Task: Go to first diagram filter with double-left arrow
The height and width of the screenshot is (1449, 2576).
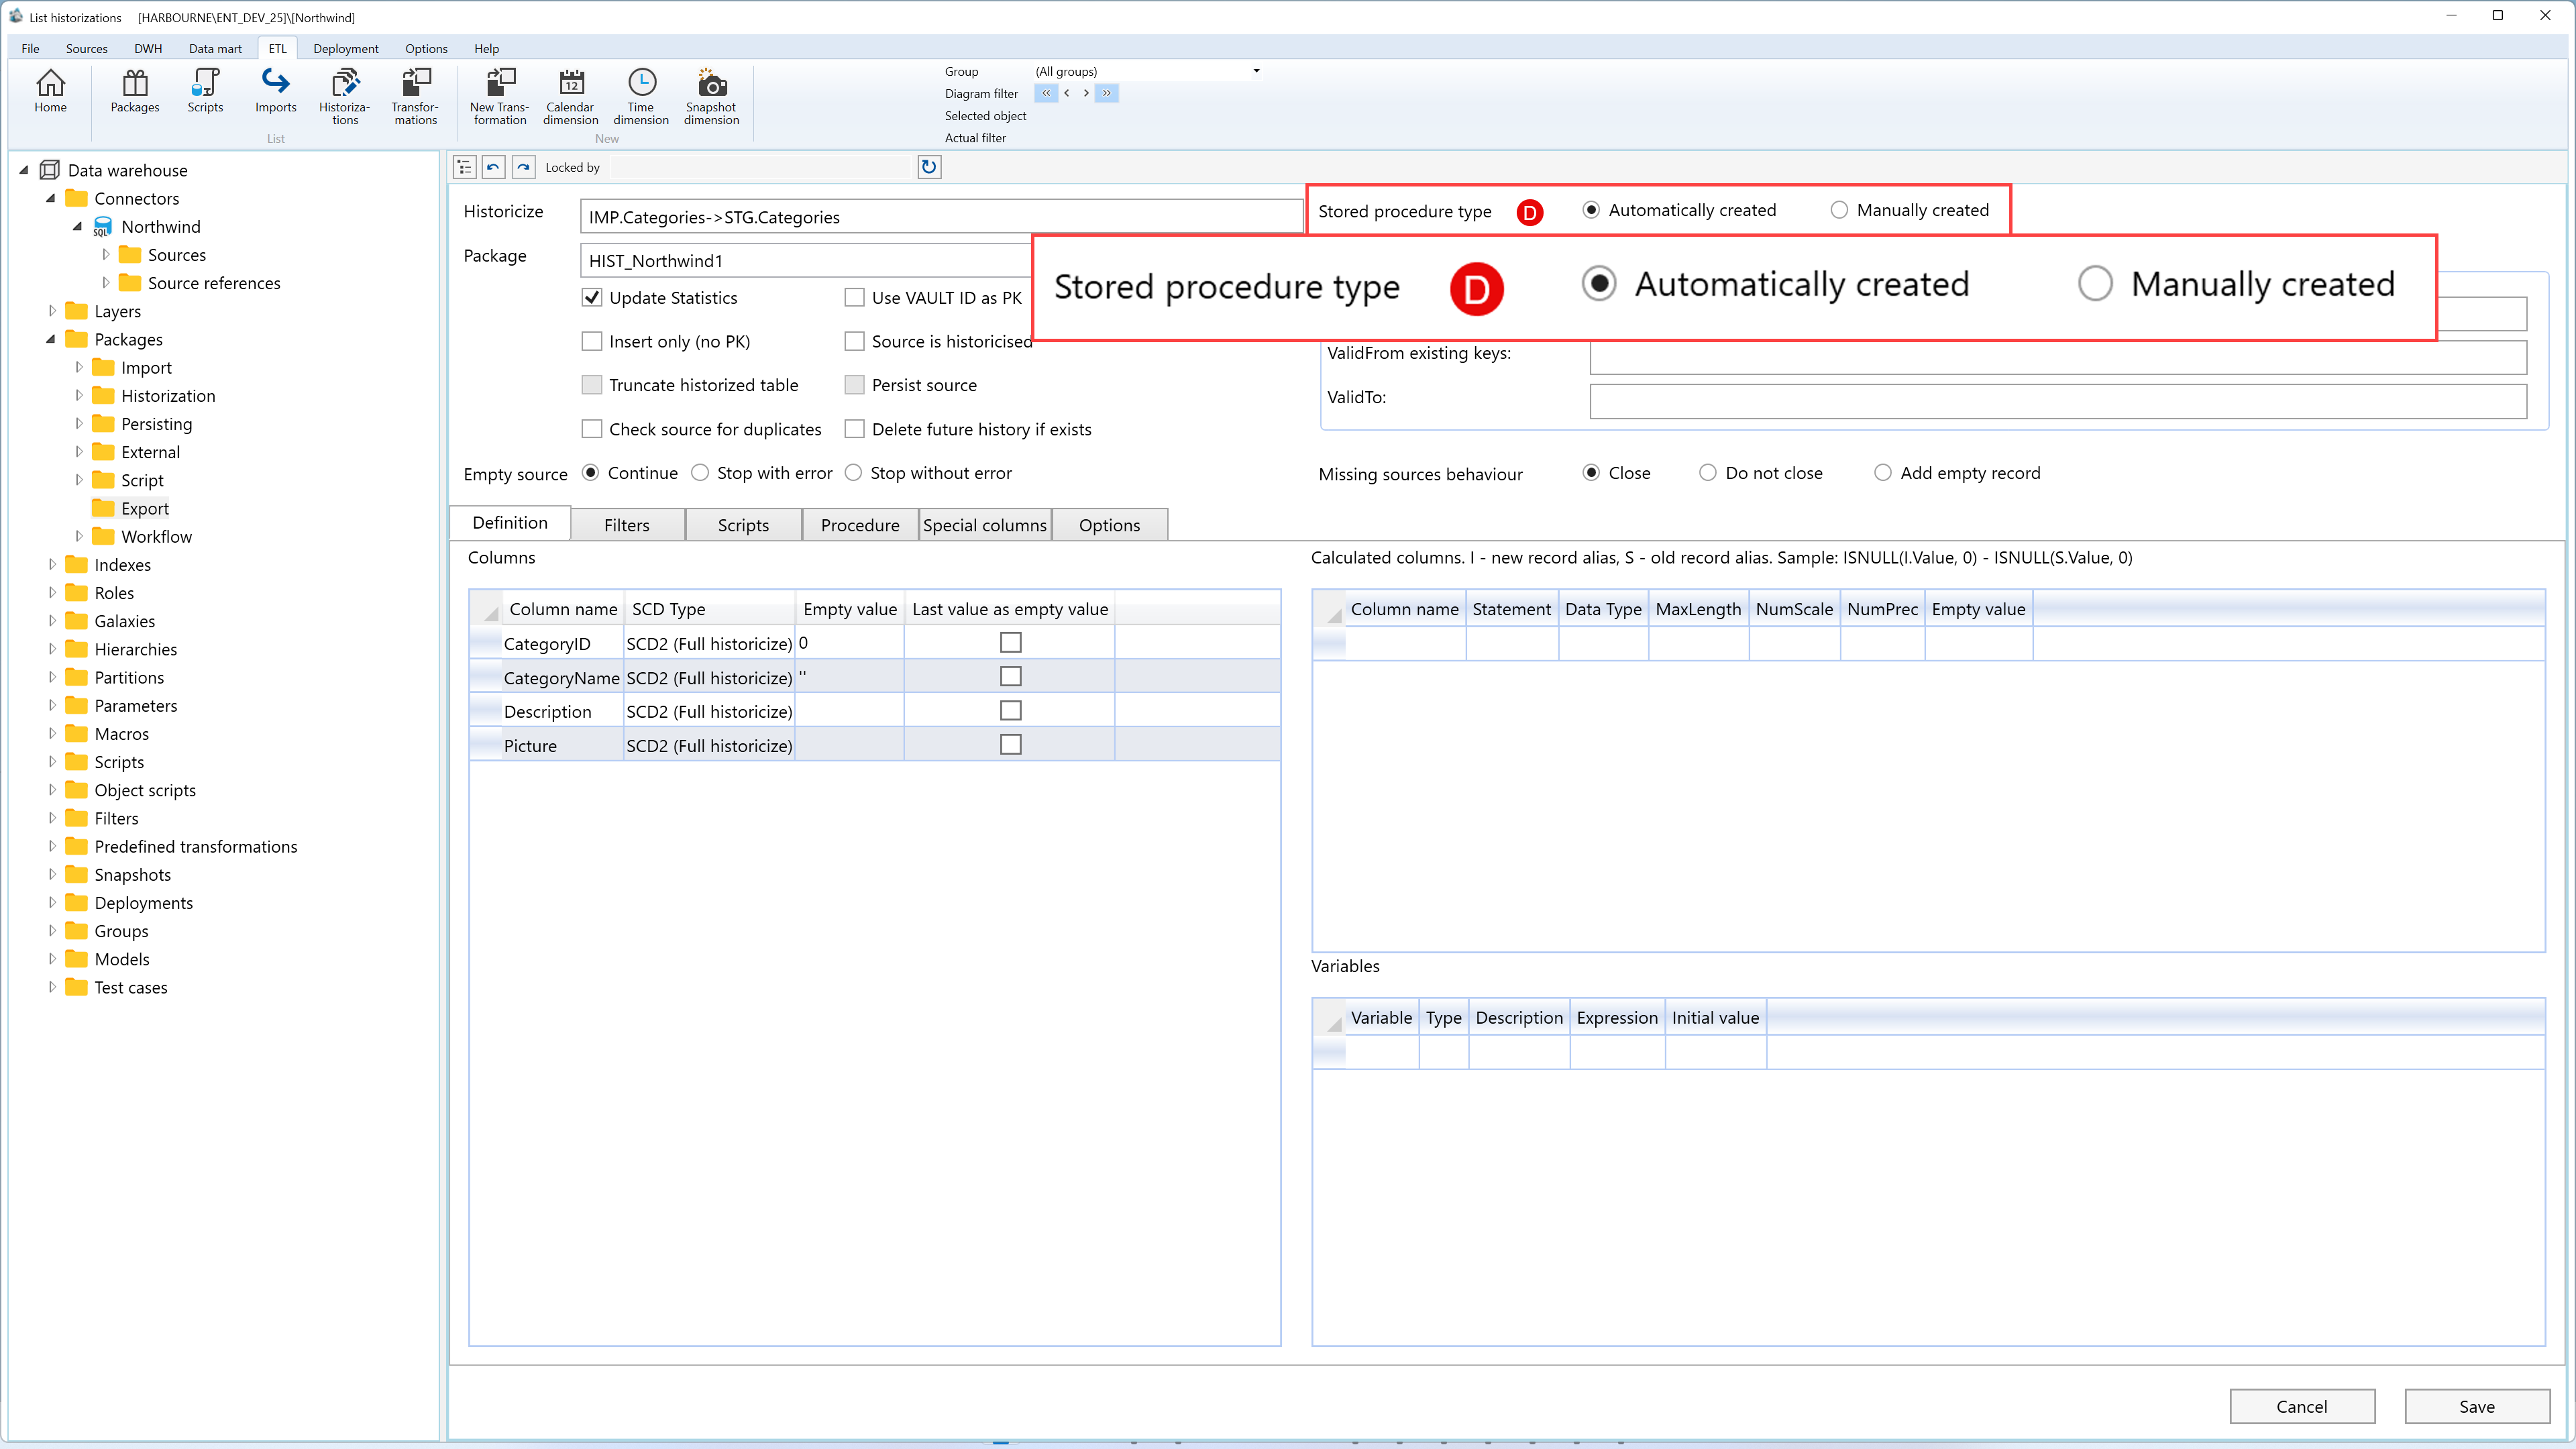Action: click(1046, 93)
